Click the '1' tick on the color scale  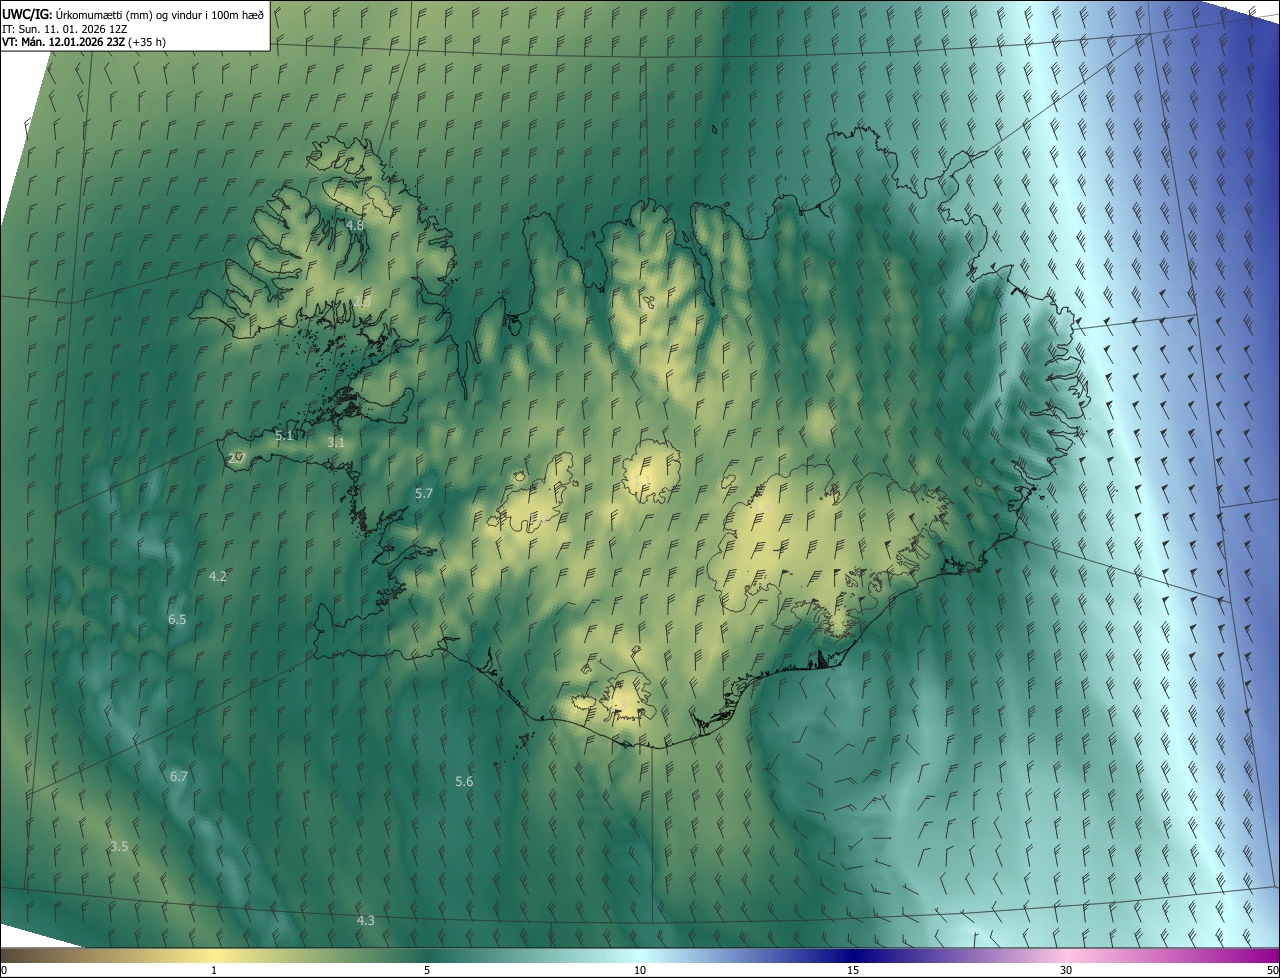point(214,971)
